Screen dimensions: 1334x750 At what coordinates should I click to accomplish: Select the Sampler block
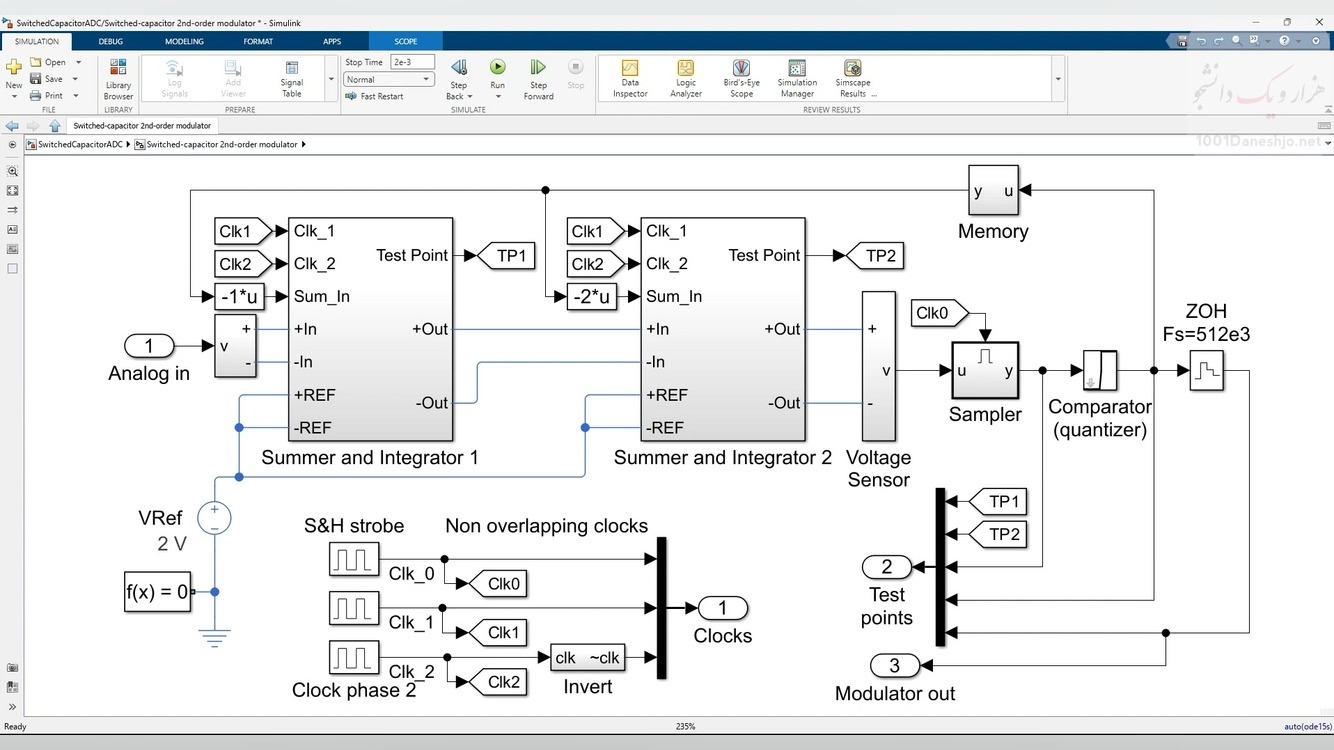pos(985,370)
